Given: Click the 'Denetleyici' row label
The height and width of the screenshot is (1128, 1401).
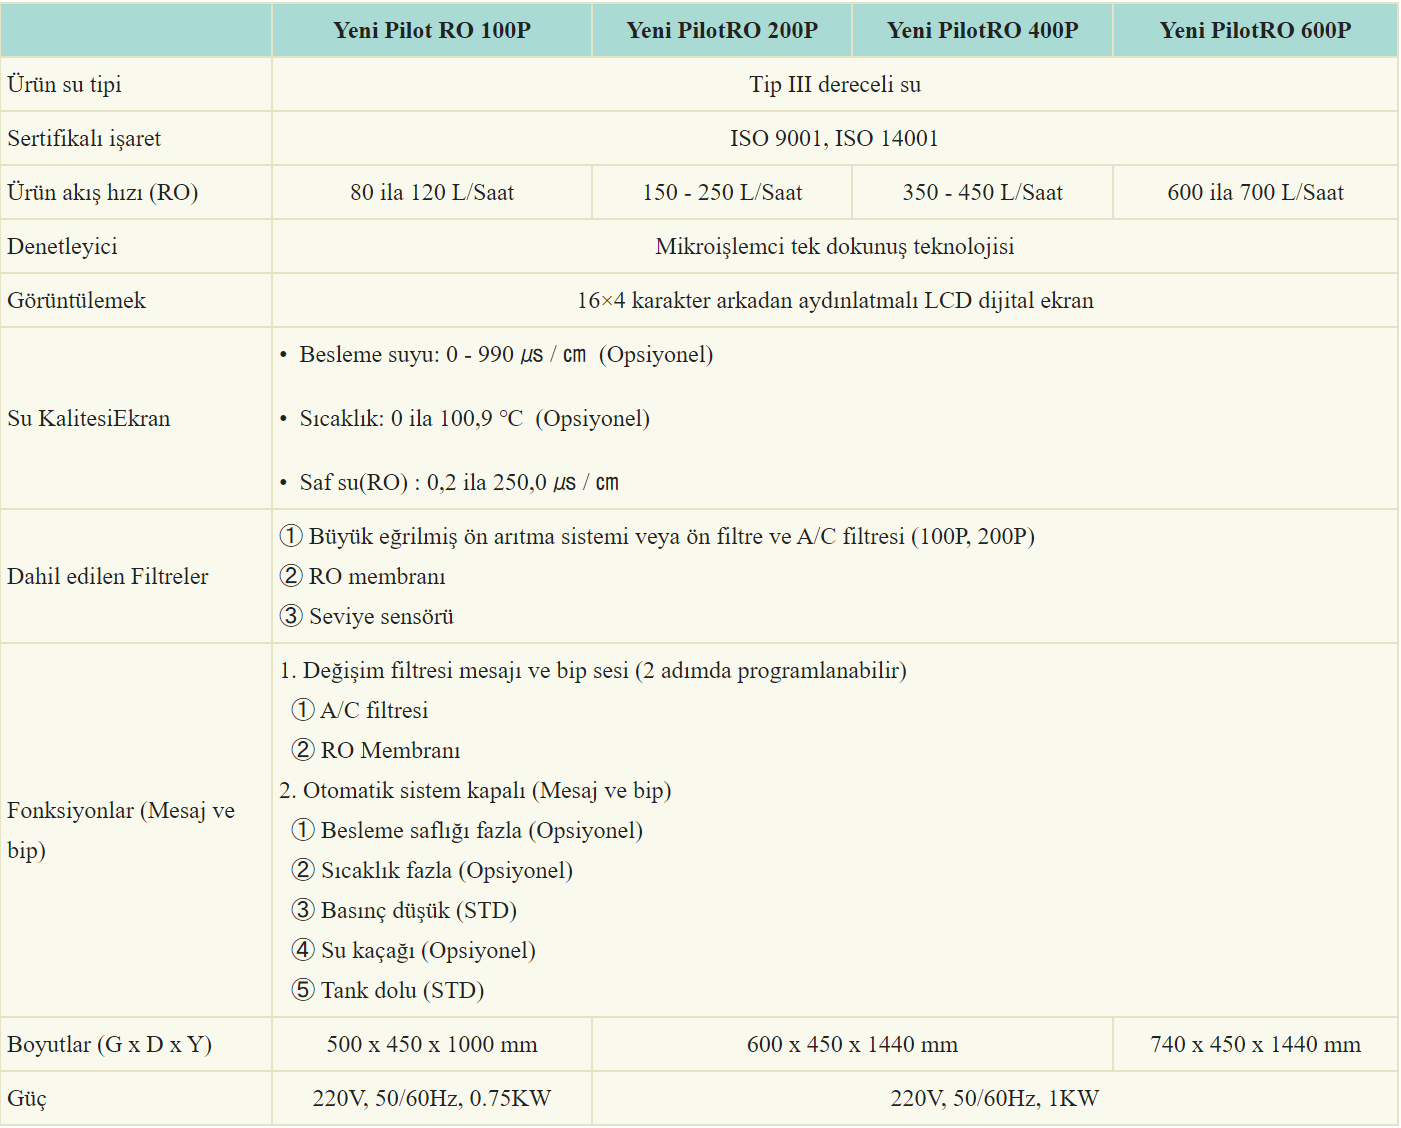Looking at the screenshot, I should click(62, 246).
